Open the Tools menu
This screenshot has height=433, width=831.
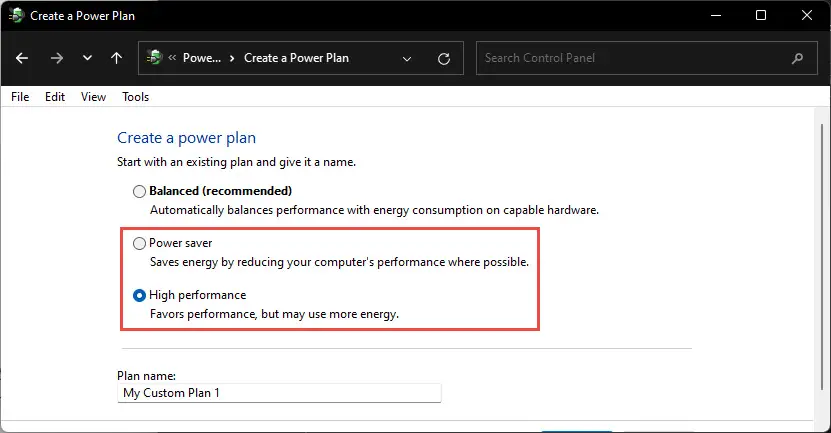point(136,97)
